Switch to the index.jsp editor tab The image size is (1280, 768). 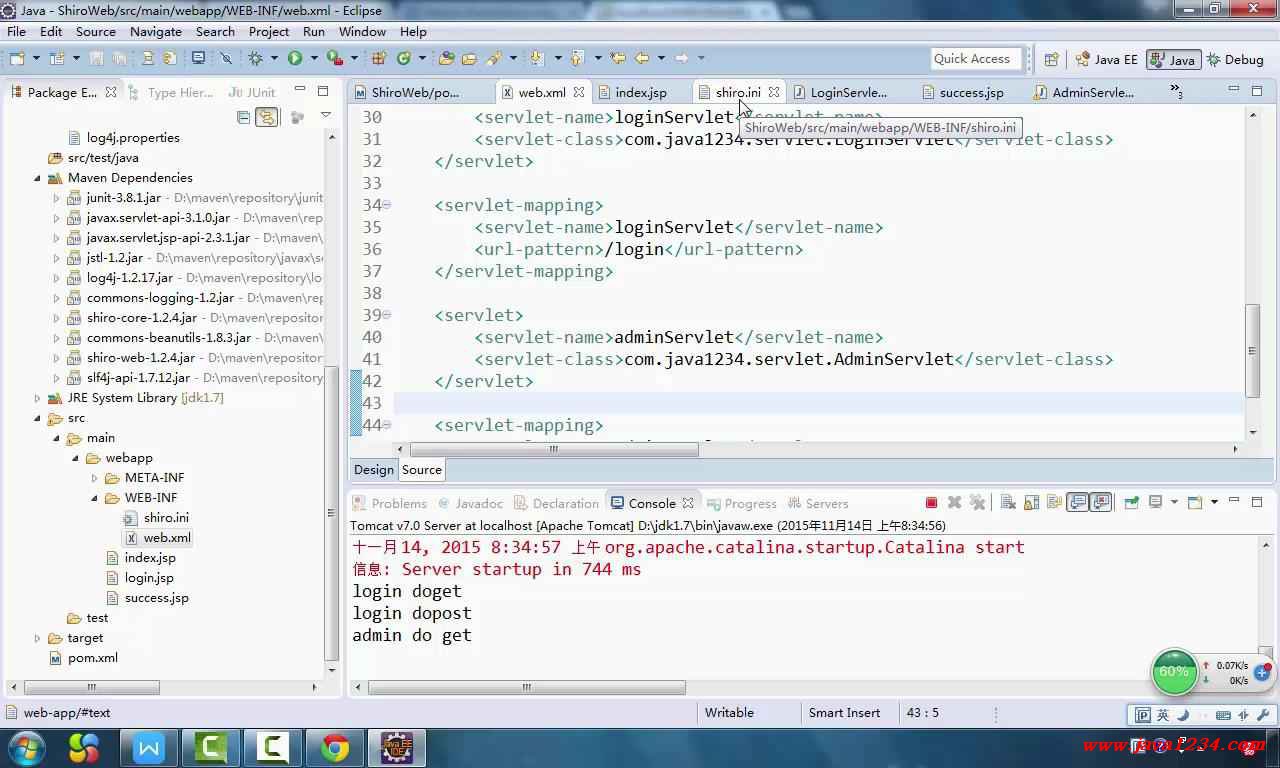pos(640,92)
